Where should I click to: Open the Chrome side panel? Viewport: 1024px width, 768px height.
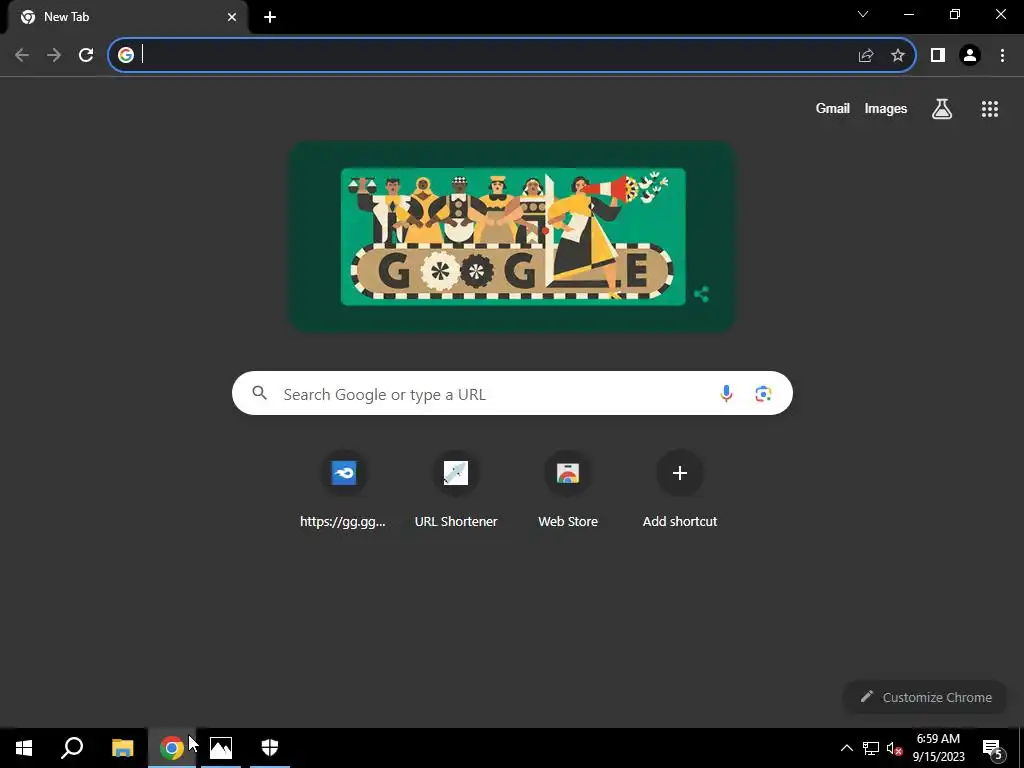[x=938, y=55]
